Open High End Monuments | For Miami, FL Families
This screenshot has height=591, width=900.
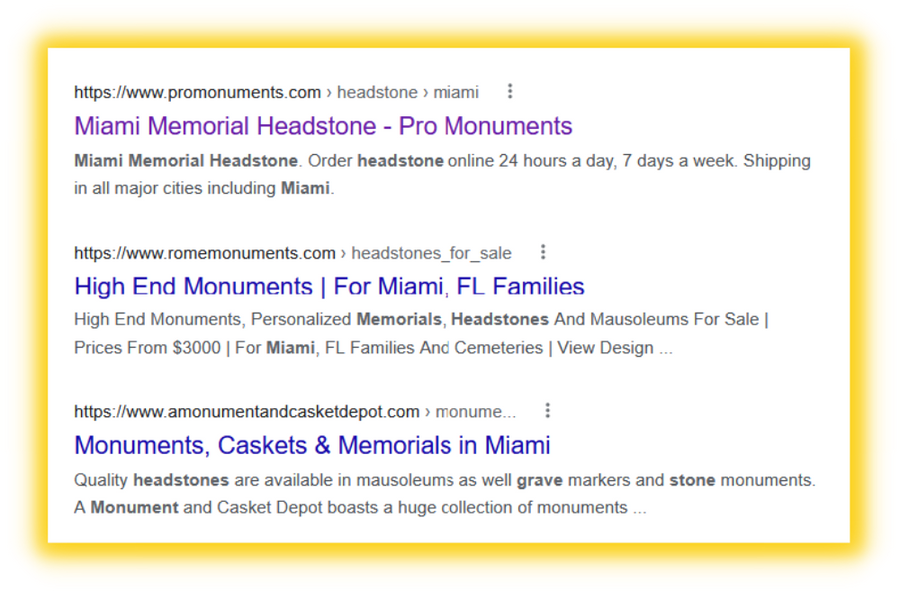[329, 286]
